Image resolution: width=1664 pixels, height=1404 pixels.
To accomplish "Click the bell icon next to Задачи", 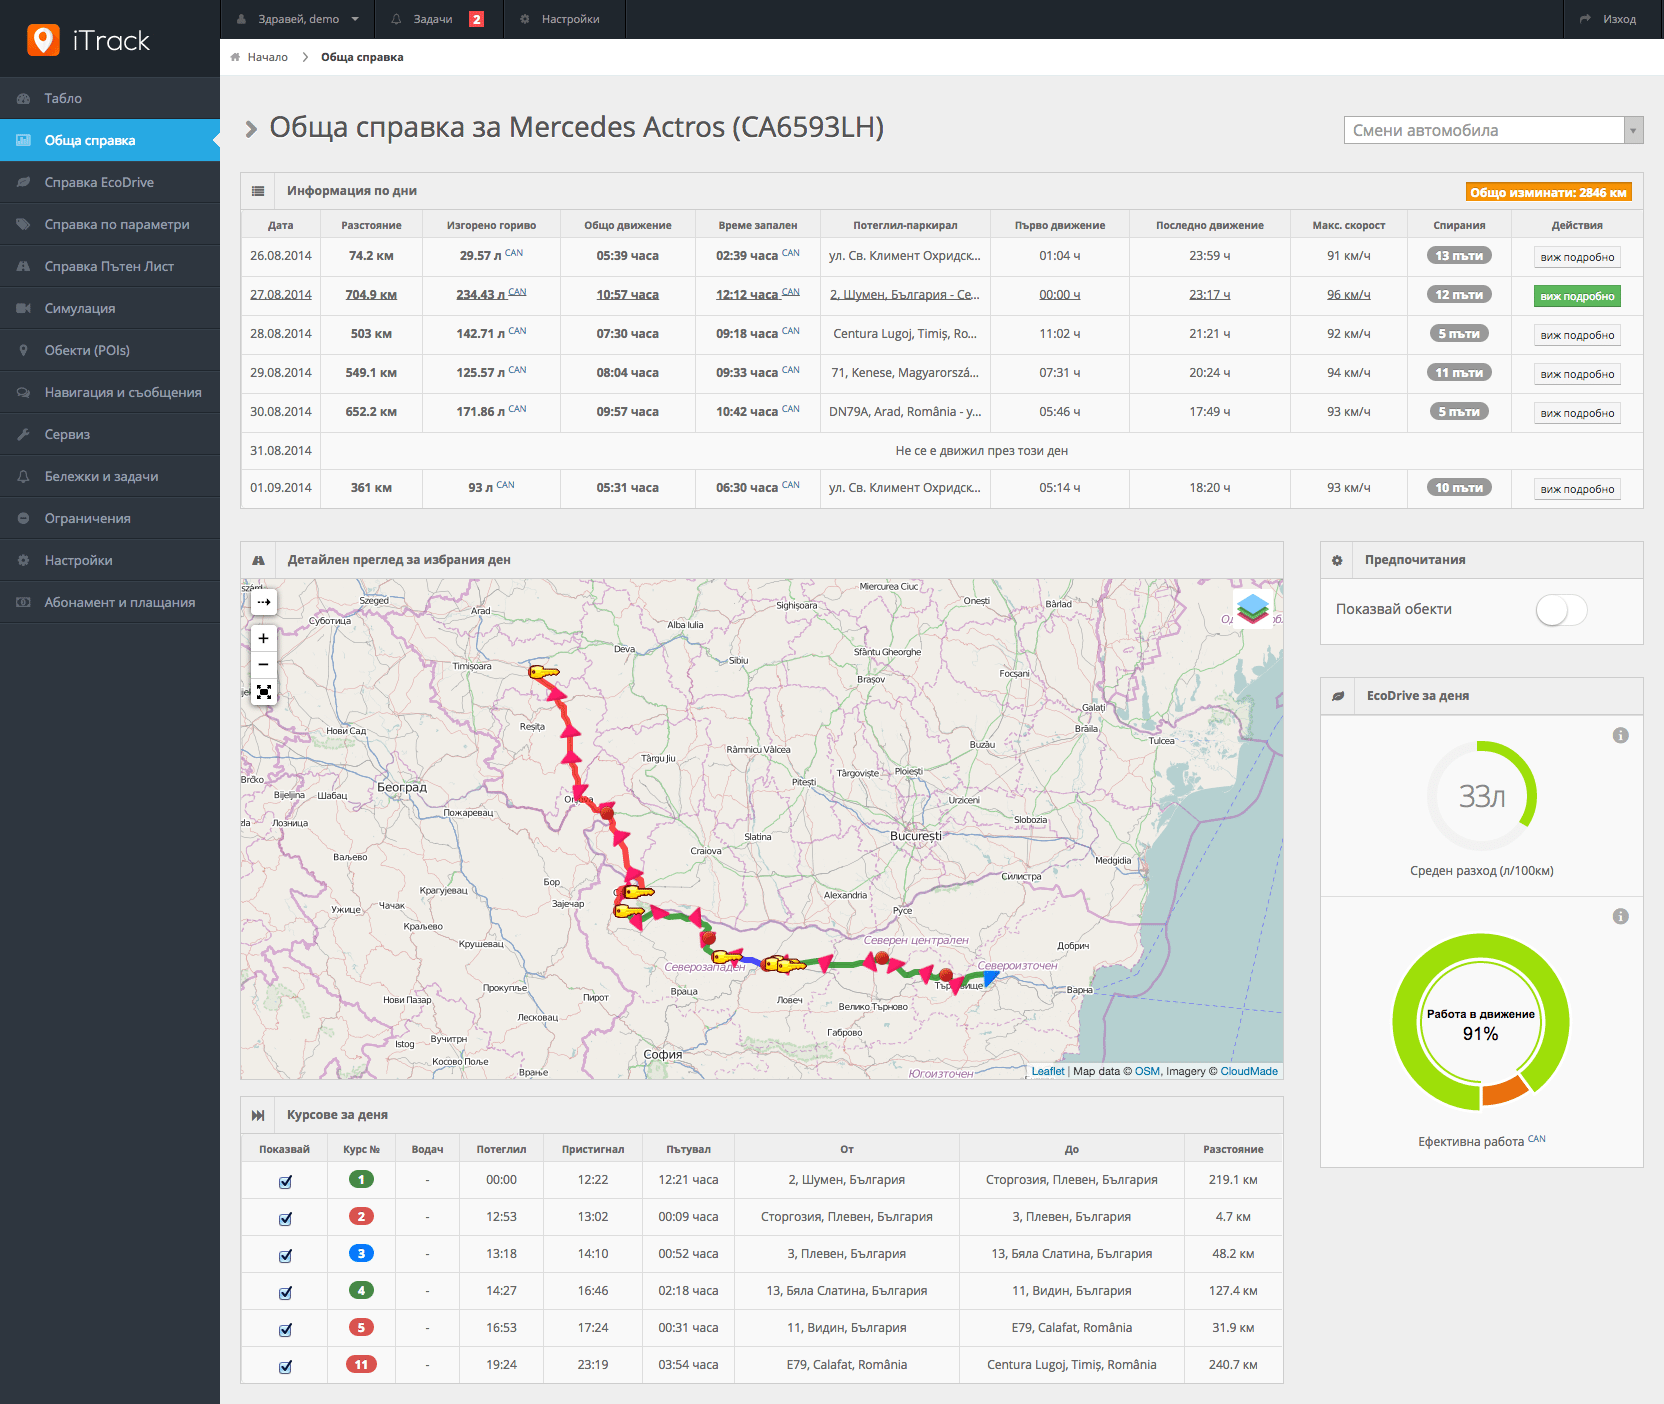I will coord(396,19).
